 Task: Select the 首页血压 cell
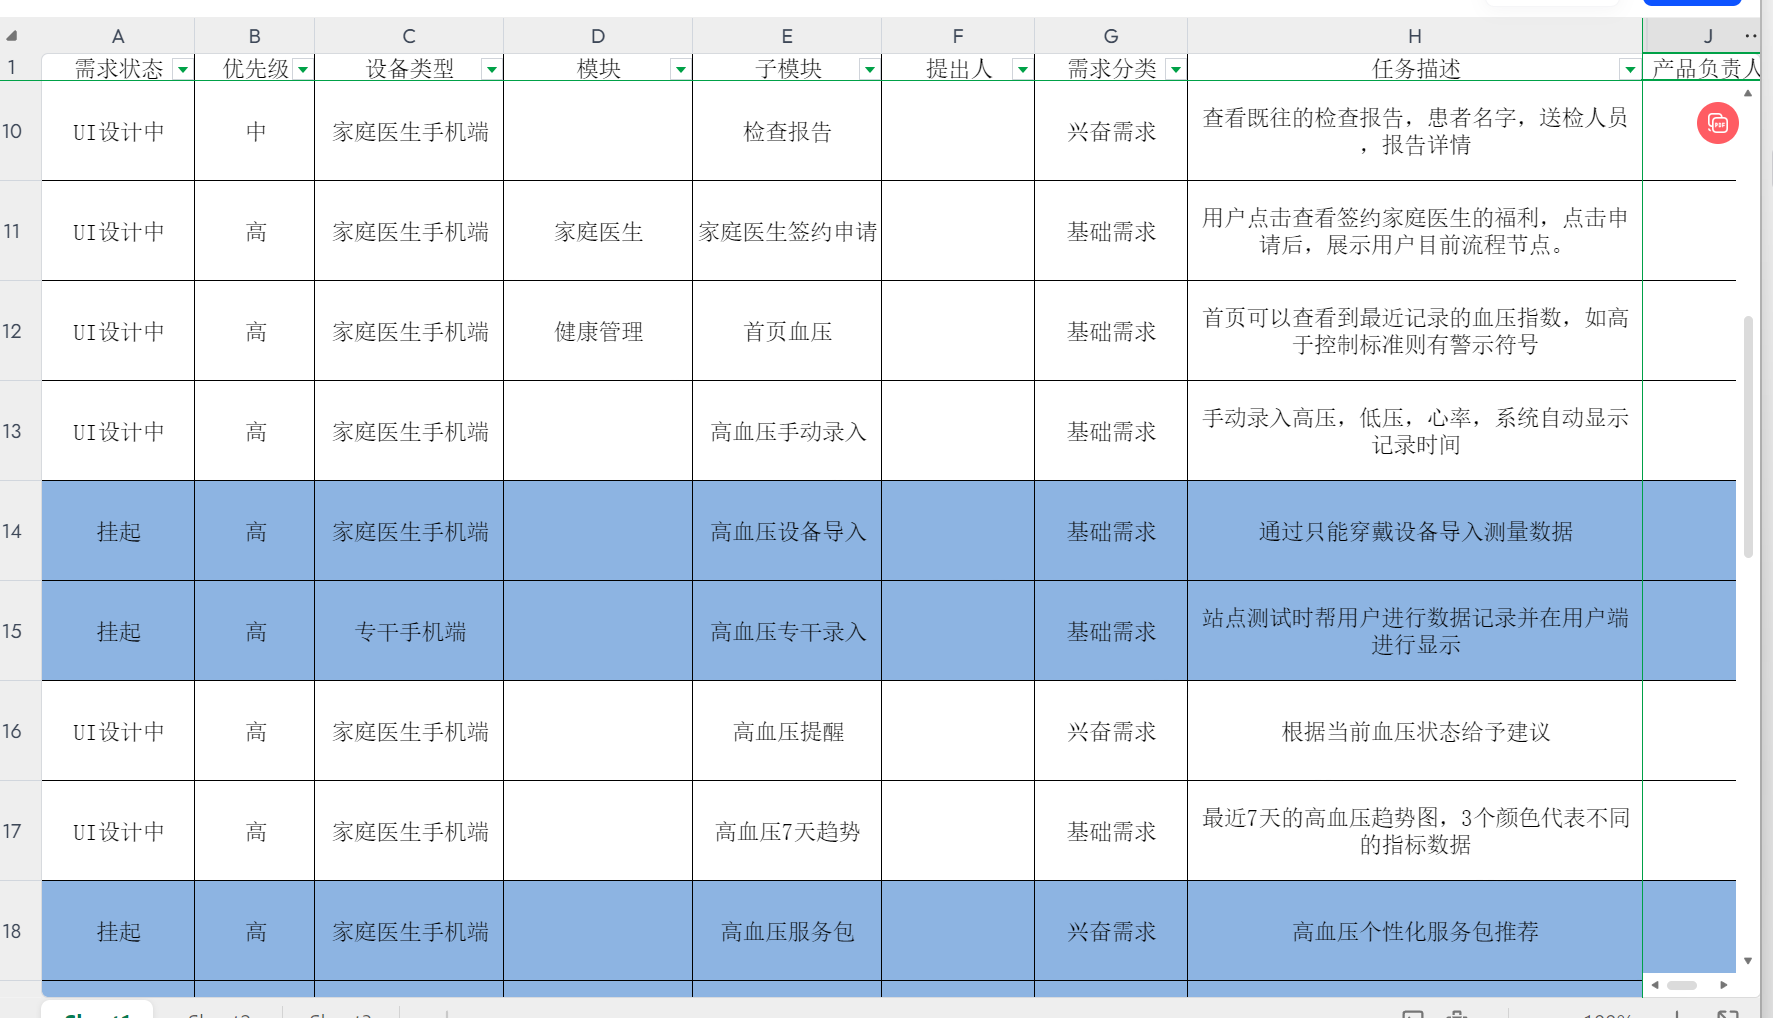point(787,331)
